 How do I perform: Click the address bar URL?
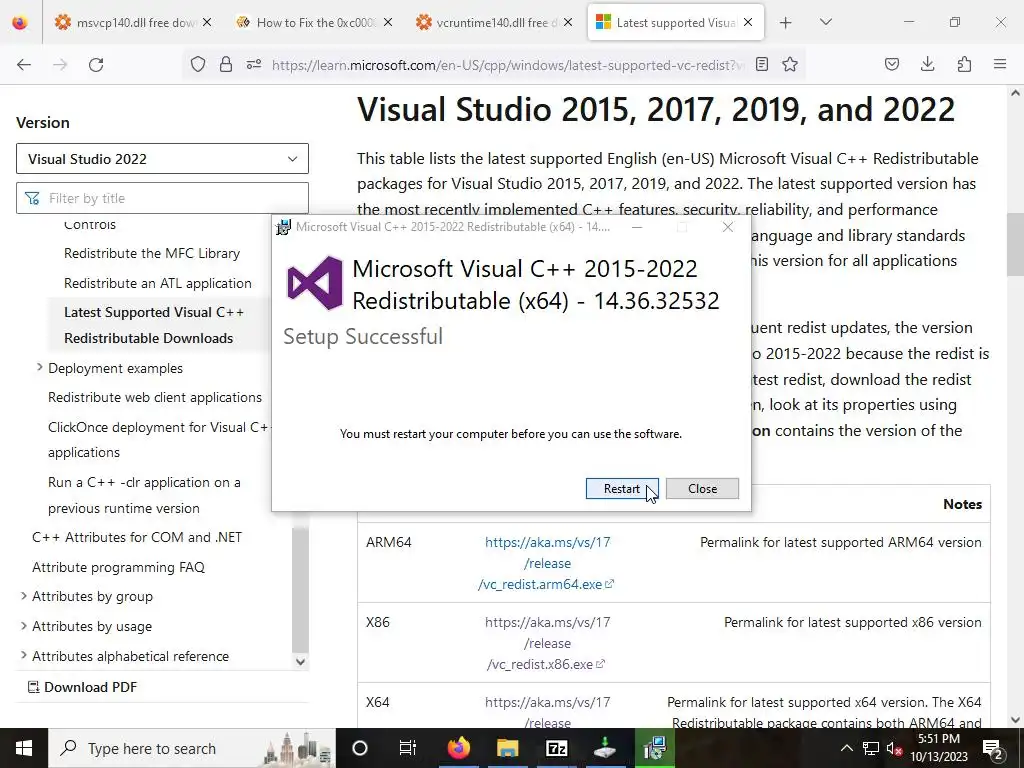(x=507, y=65)
